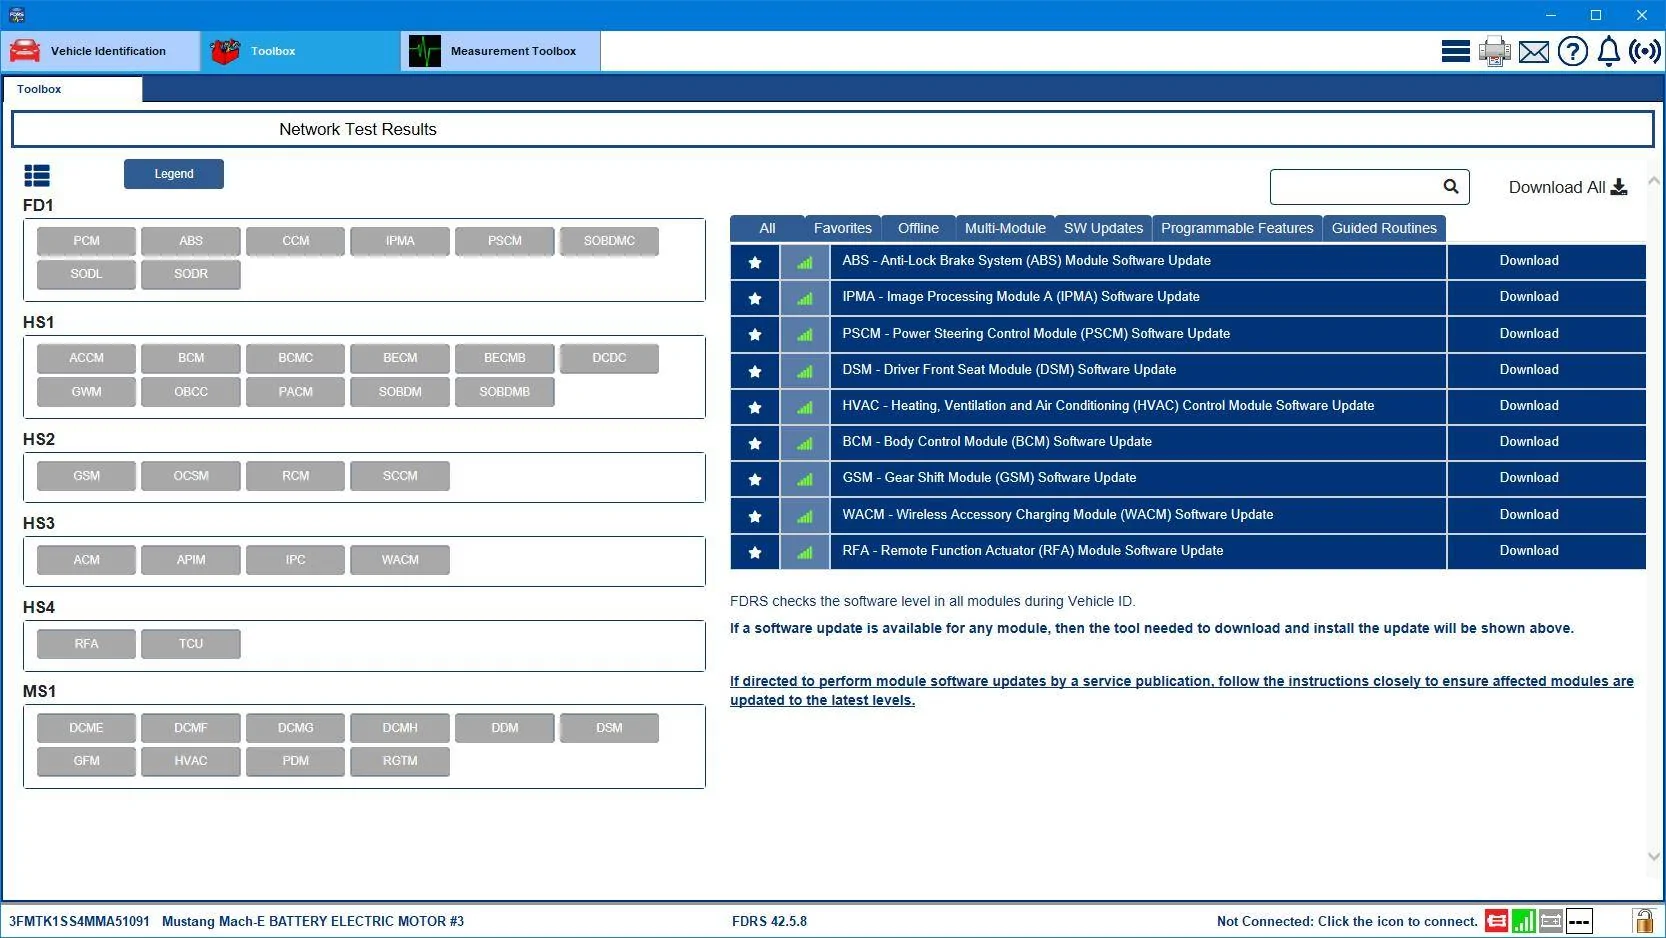Click the scroll down arrow of the update list
The image size is (1666, 938).
tap(1653, 857)
